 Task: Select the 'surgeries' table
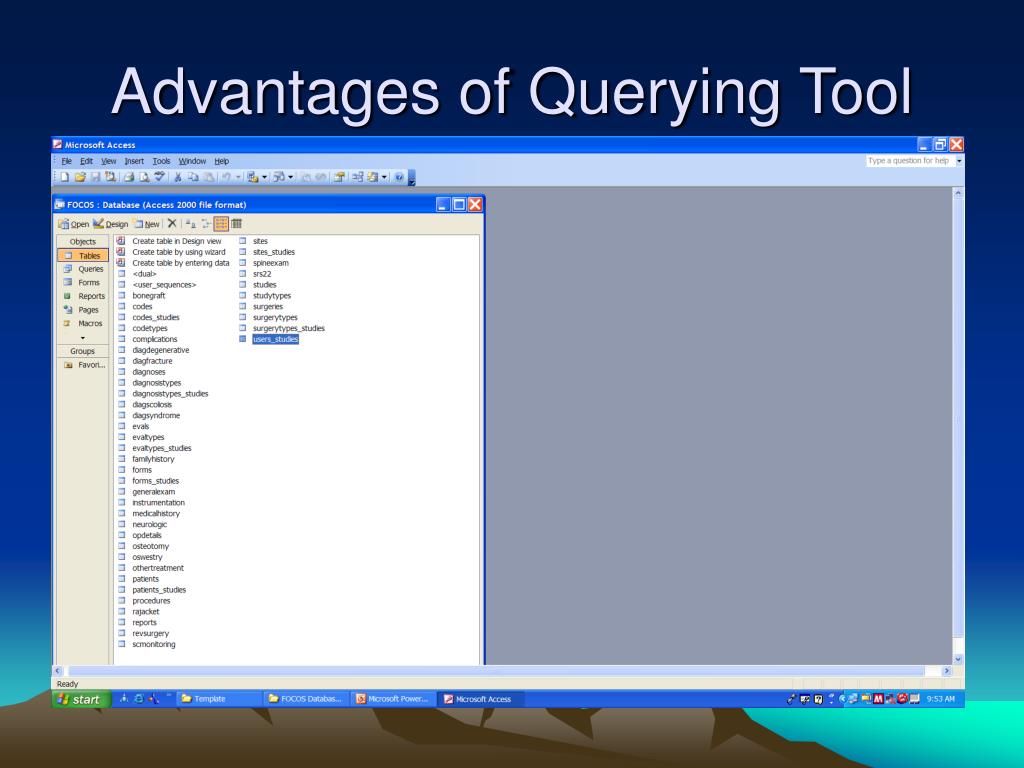(x=261, y=307)
